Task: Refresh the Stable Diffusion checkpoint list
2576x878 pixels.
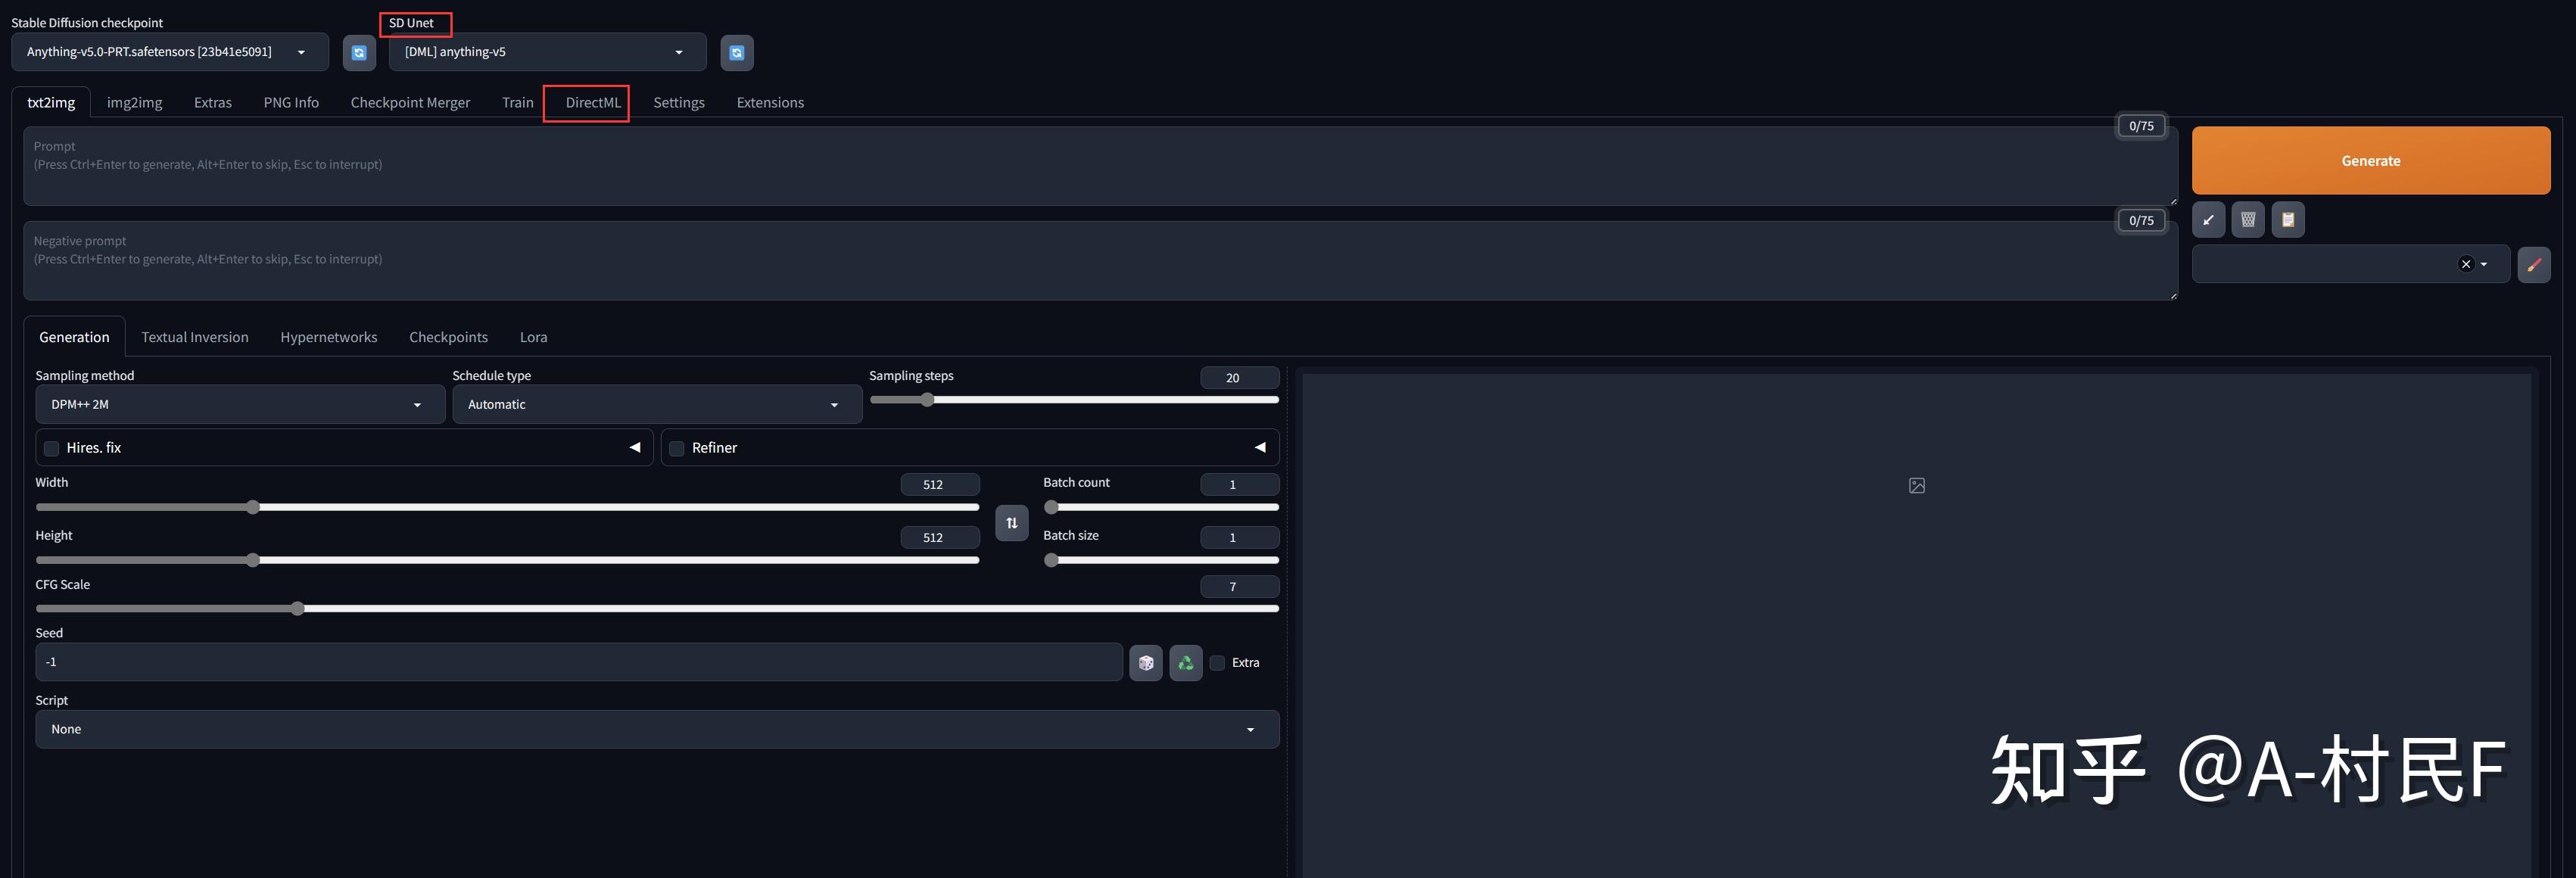Action: tap(359, 53)
